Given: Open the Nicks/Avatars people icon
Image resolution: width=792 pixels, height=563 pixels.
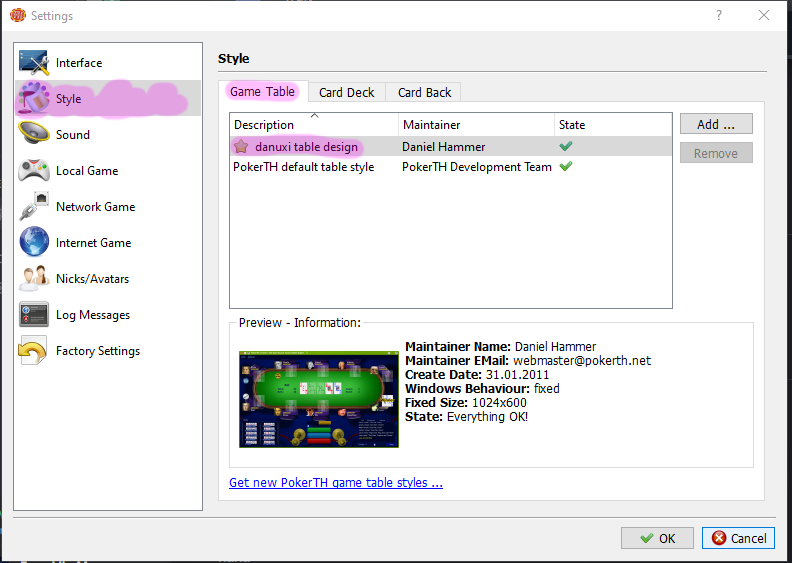Looking at the screenshot, I should point(34,279).
